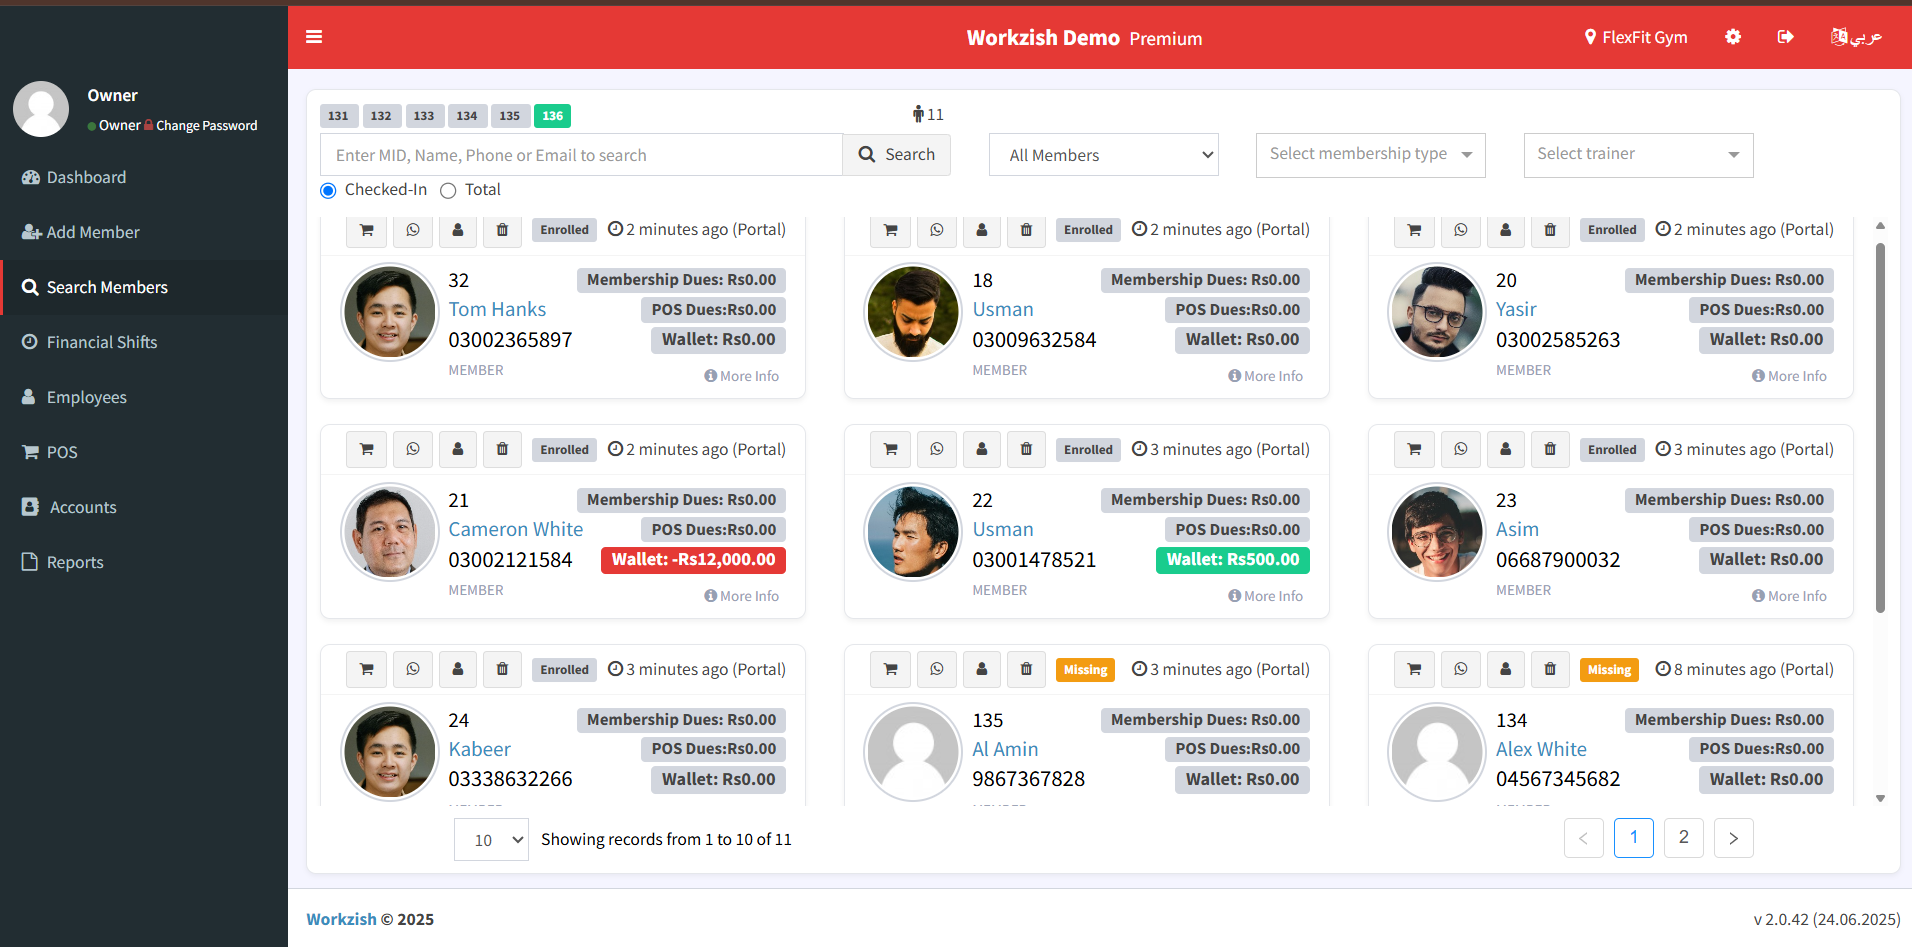Image resolution: width=1912 pixels, height=947 pixels.
Task: Click the Search button
Action: pos(897,155)
